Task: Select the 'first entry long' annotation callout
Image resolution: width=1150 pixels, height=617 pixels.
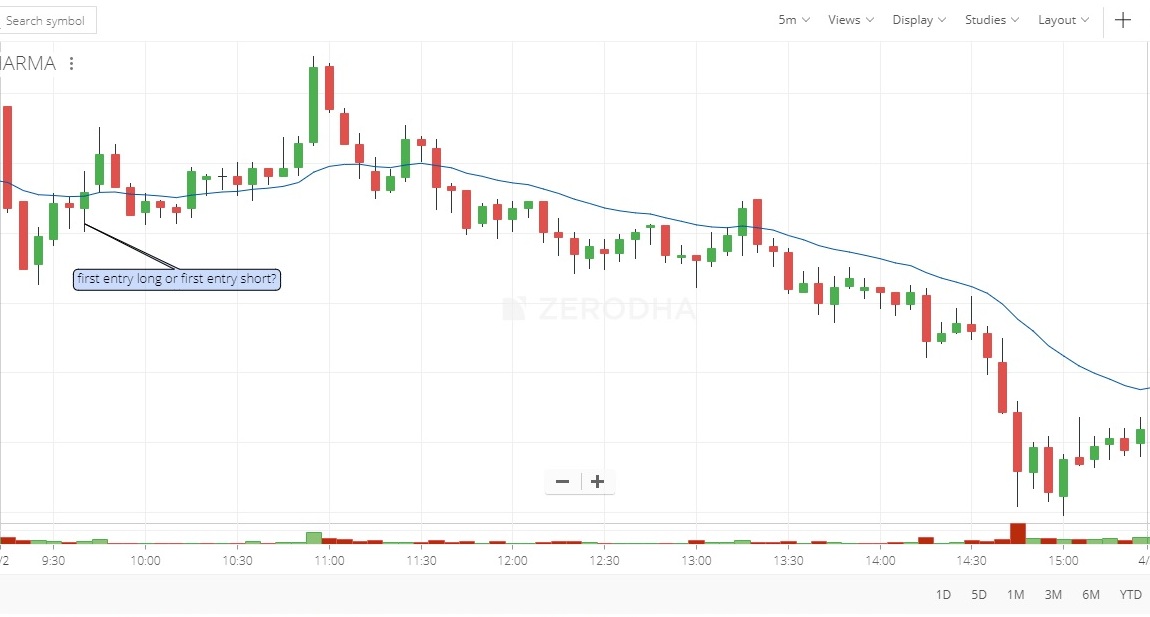Action: point(177,279)
